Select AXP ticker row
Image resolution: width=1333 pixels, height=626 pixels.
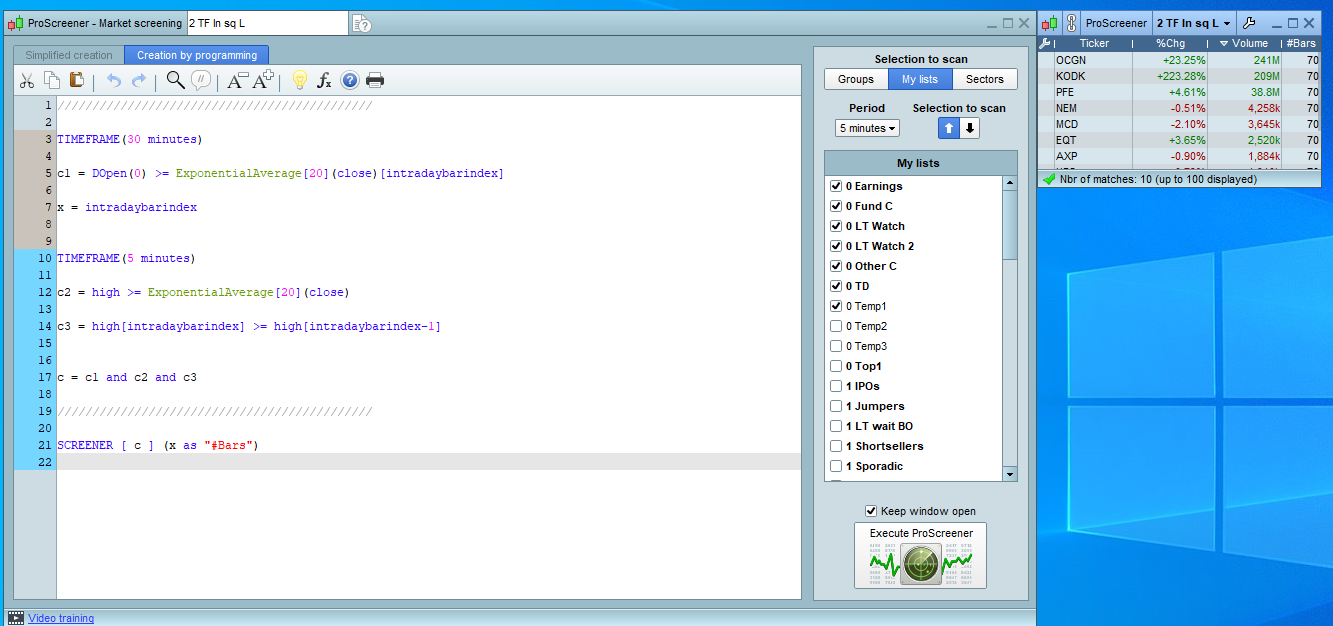pos(1181,156)
